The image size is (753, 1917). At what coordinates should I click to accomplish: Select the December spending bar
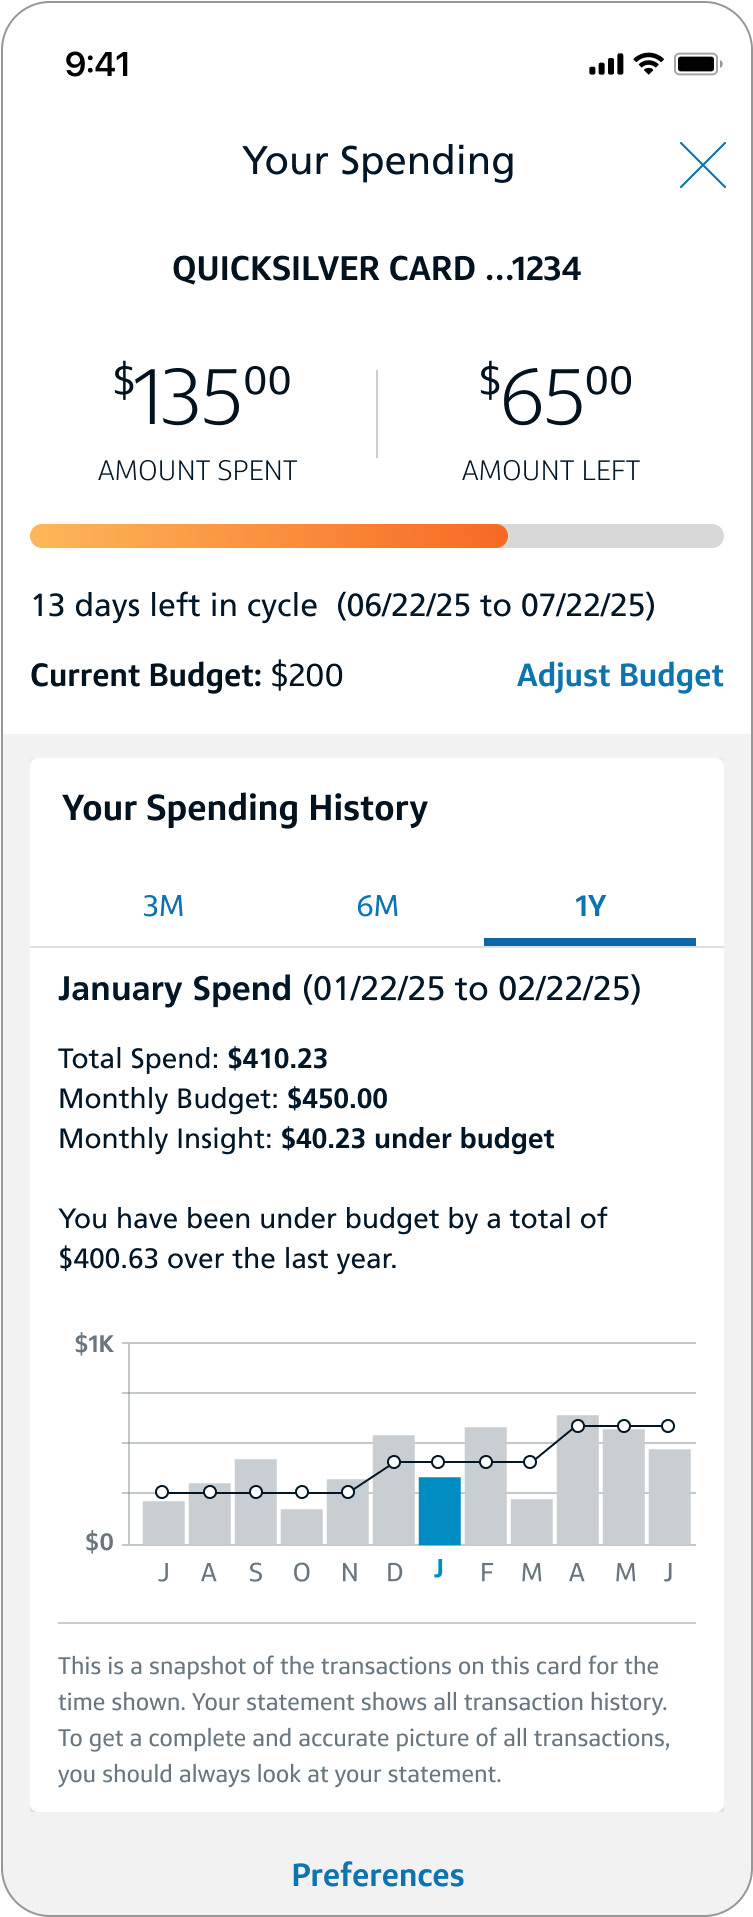click(393, 1490)
